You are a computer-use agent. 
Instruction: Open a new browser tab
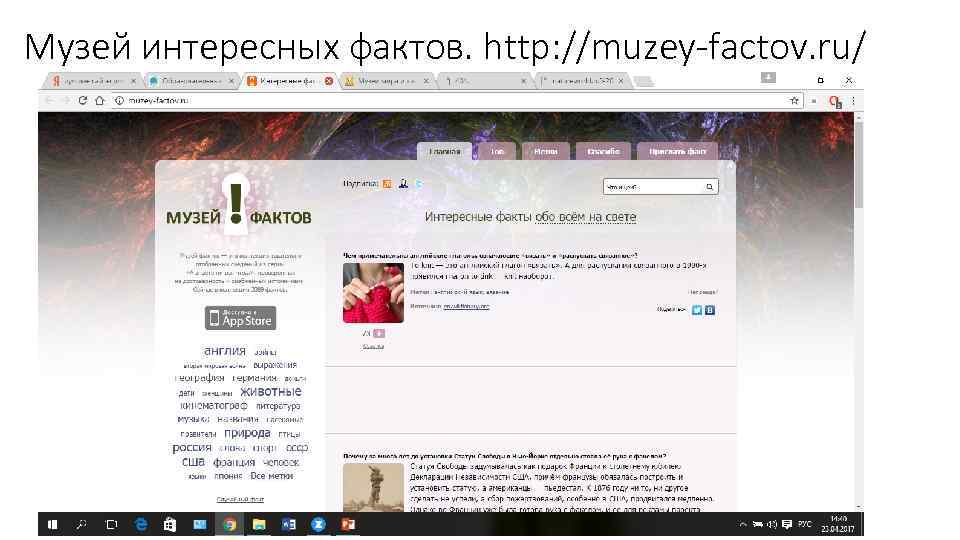point(643,81)
